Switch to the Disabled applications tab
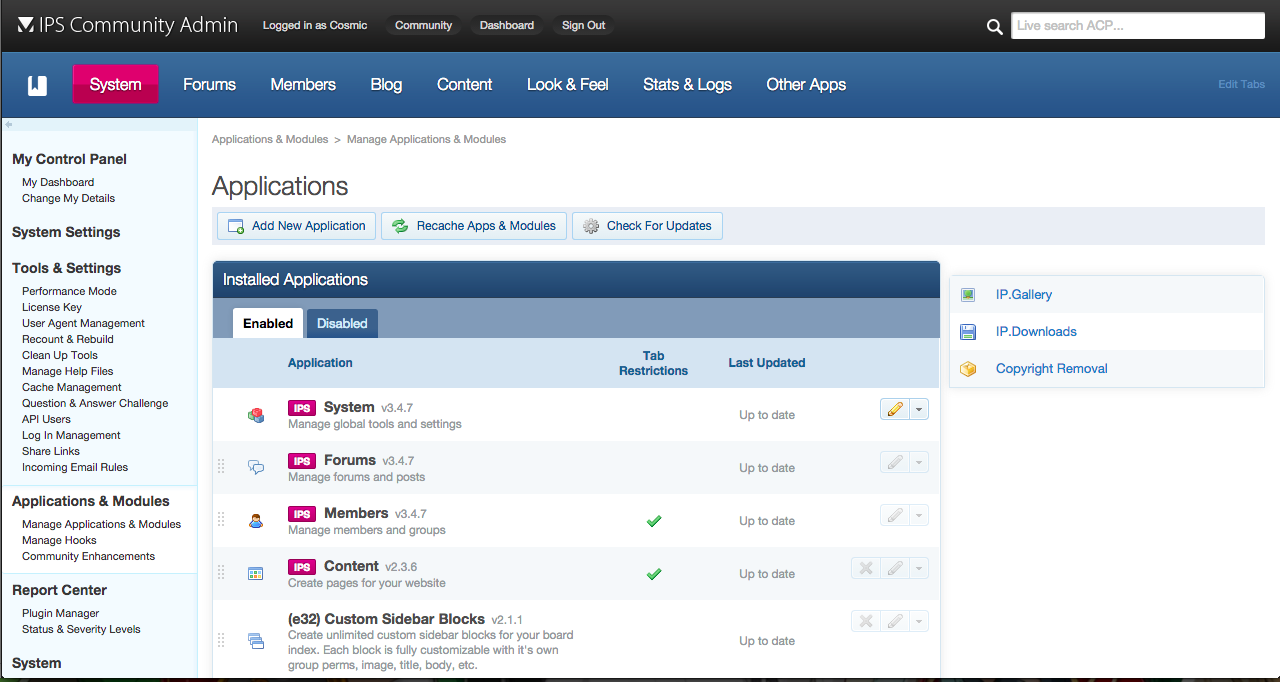Screen dimensions: 1280x682 [x=342, y=323]
